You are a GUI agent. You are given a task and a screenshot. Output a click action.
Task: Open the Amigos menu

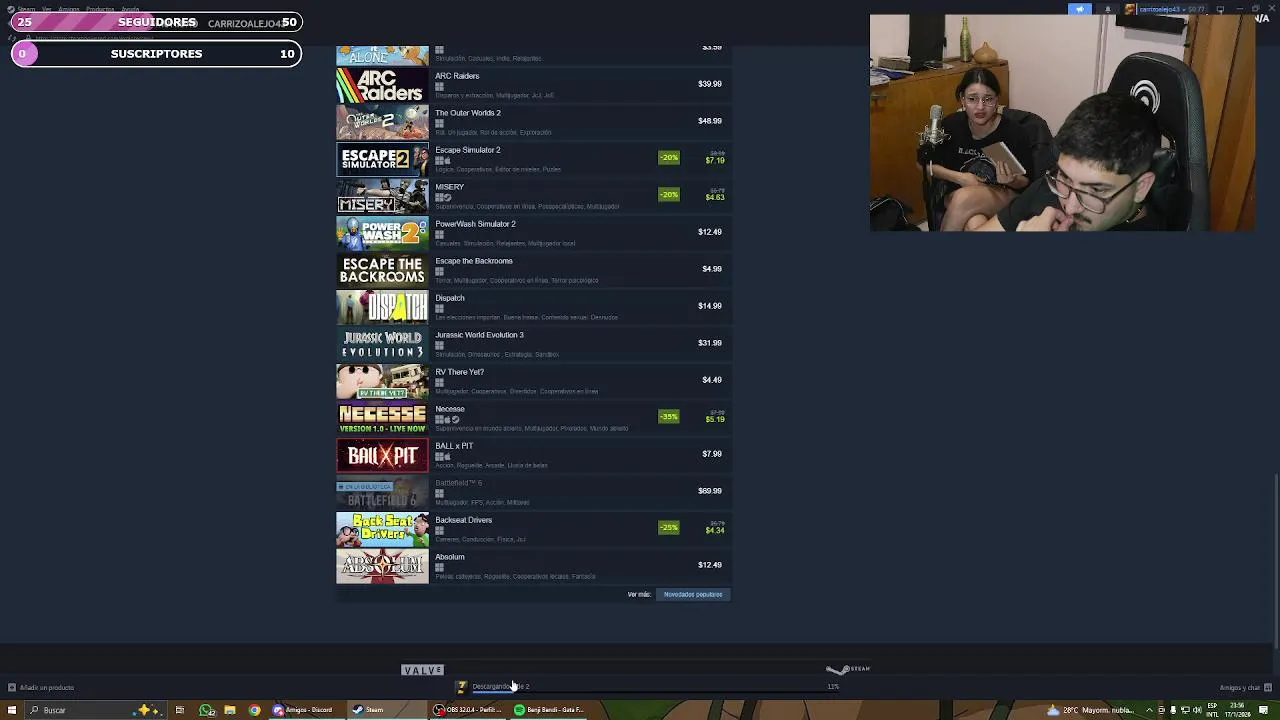pos(68,9)
